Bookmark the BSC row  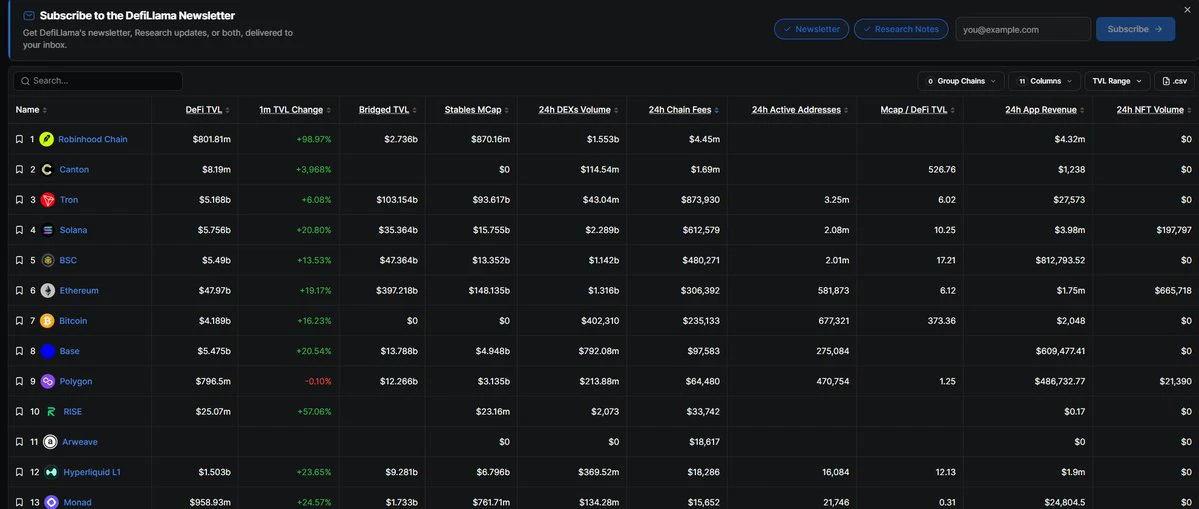coord(20,261)
